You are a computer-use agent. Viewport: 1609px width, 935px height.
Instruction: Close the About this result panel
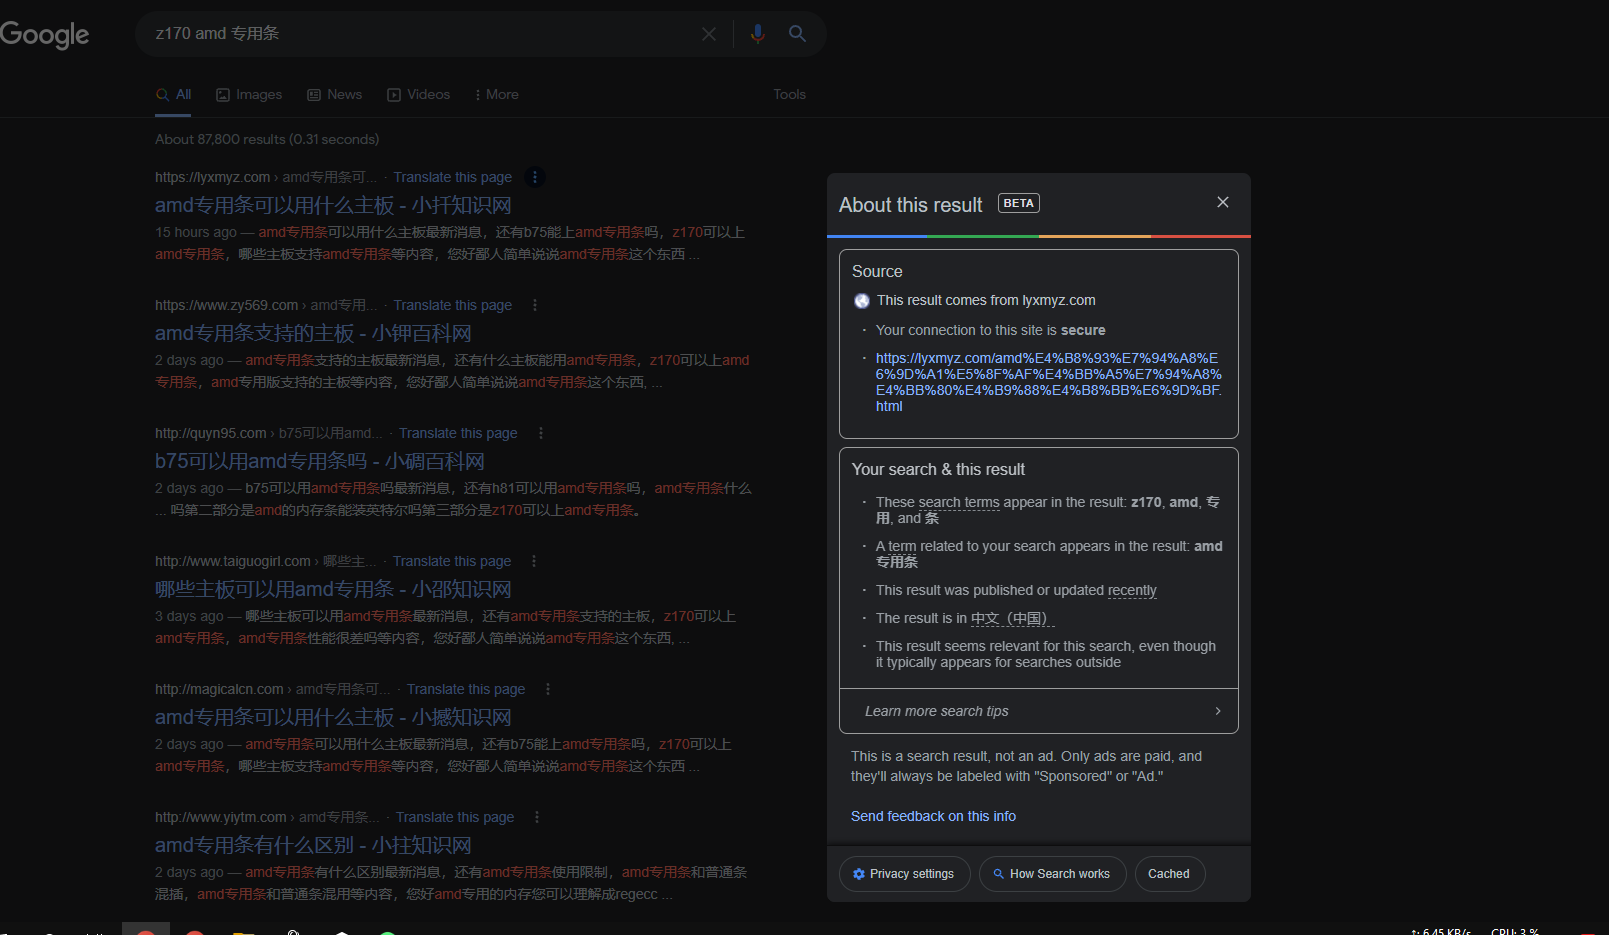pyautogui.click(x=1222, y=202)
